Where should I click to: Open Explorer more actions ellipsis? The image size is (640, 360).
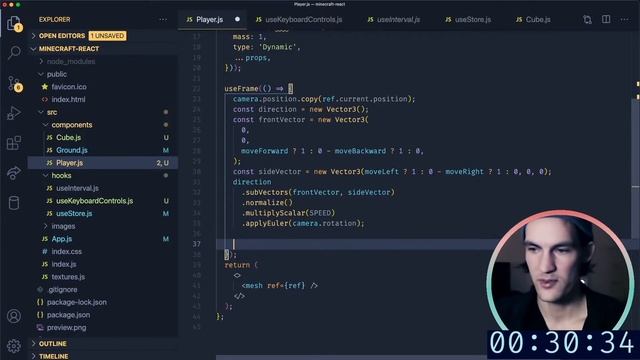pyautogui.click(x=163, y=20)
